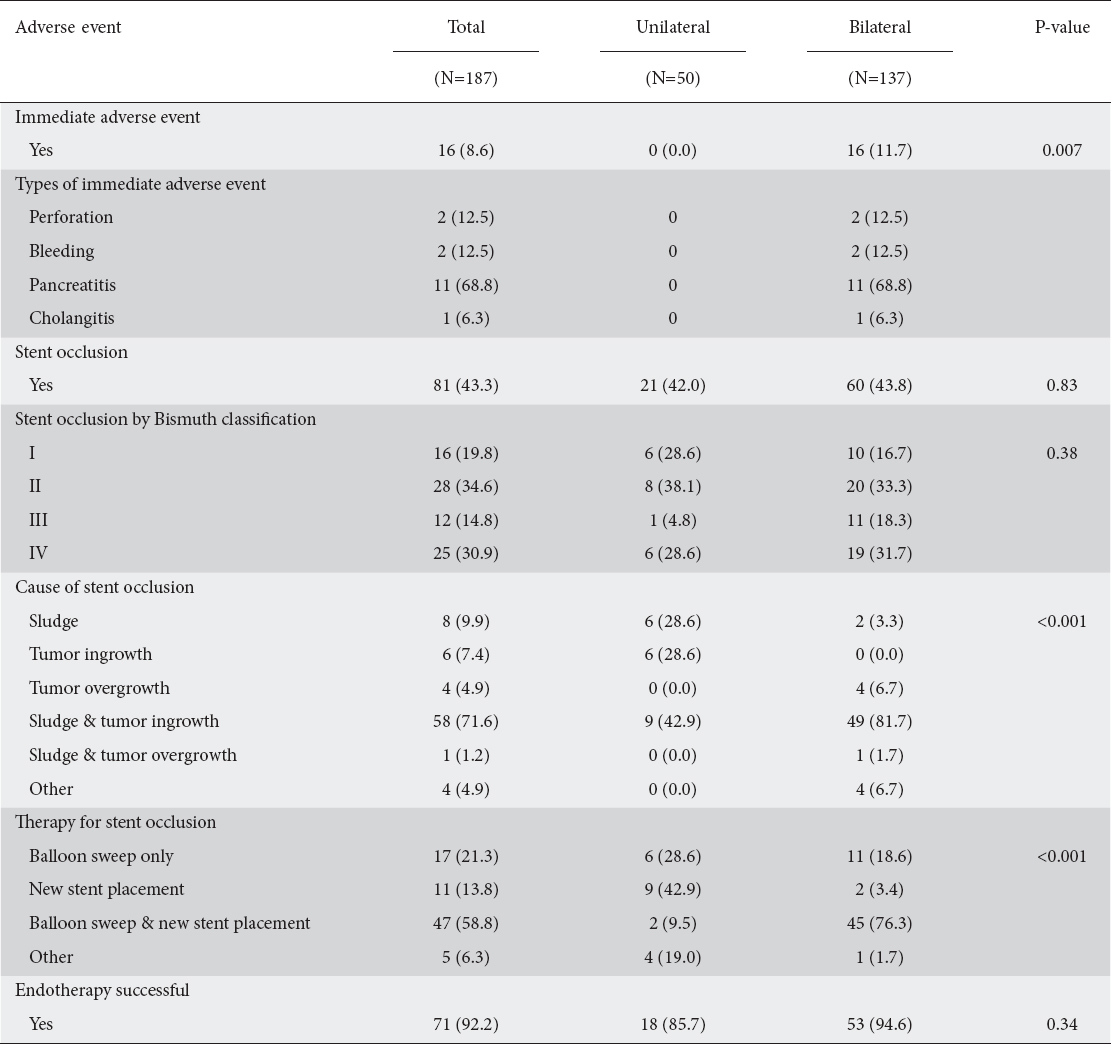Select the 0.007 P-value cell
Image resolution: width=1111 pixels, height=1044 pixels.
(x=1061, y=150)
